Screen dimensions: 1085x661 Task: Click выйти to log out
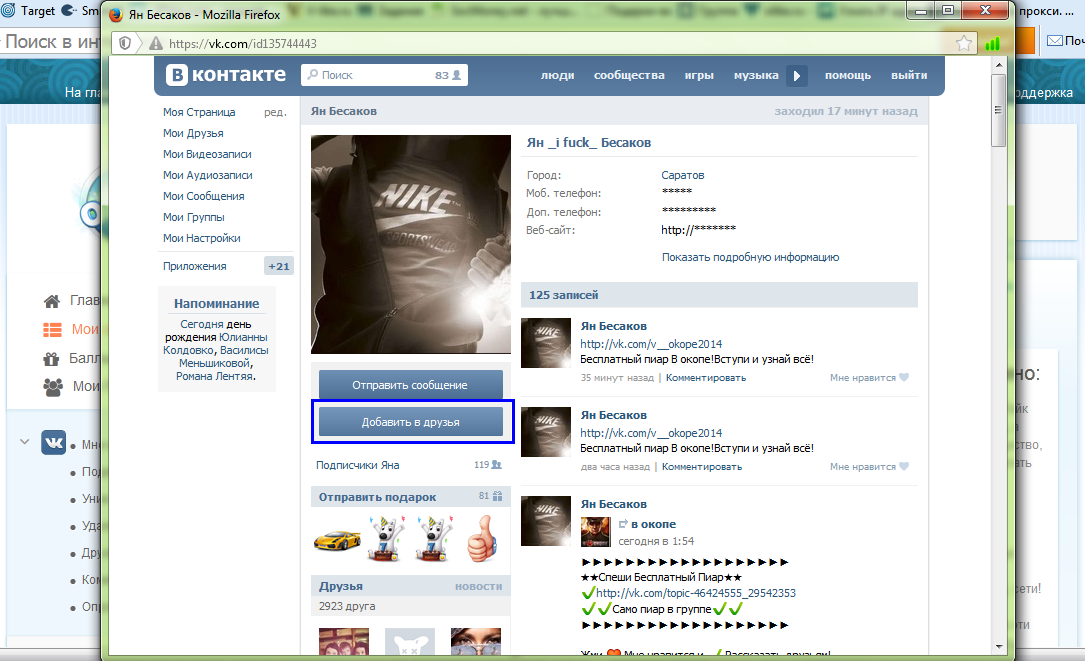tap(909, 75)
